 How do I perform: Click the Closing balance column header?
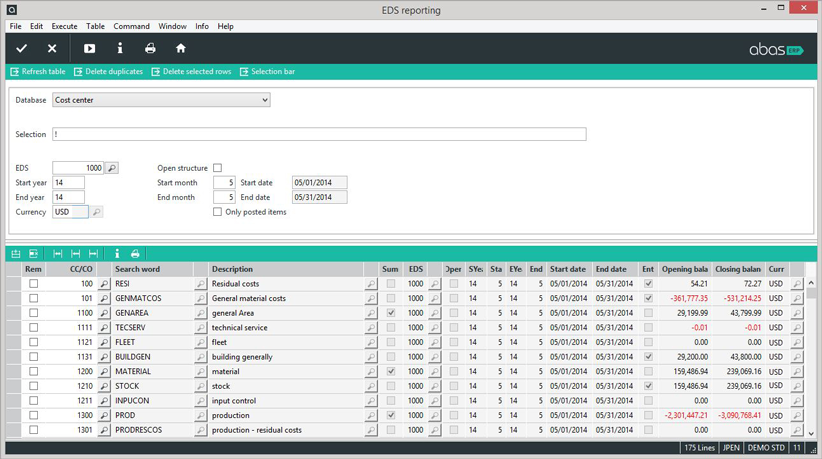point(738,269)
